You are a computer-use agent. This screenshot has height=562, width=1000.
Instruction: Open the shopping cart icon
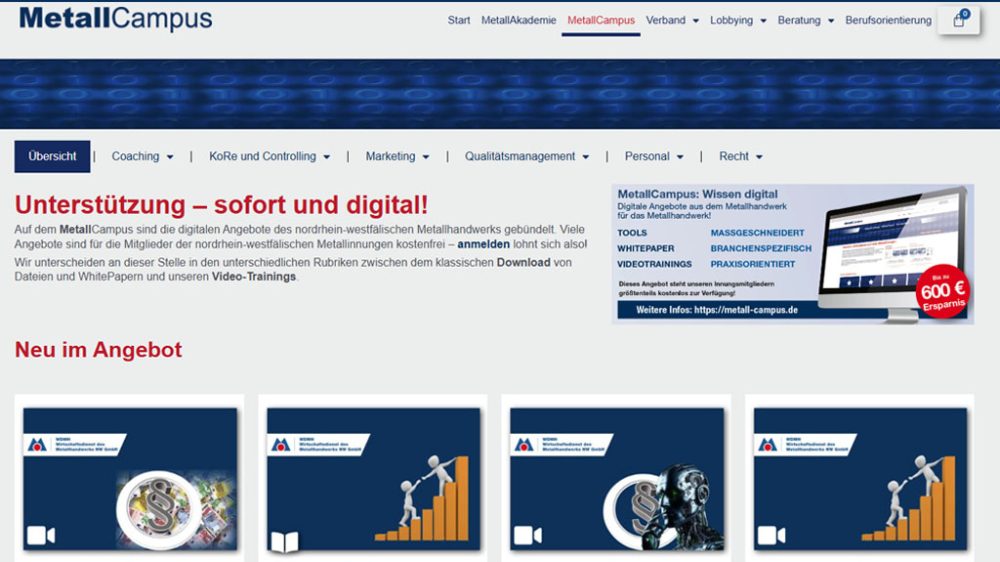coord(959,20)
